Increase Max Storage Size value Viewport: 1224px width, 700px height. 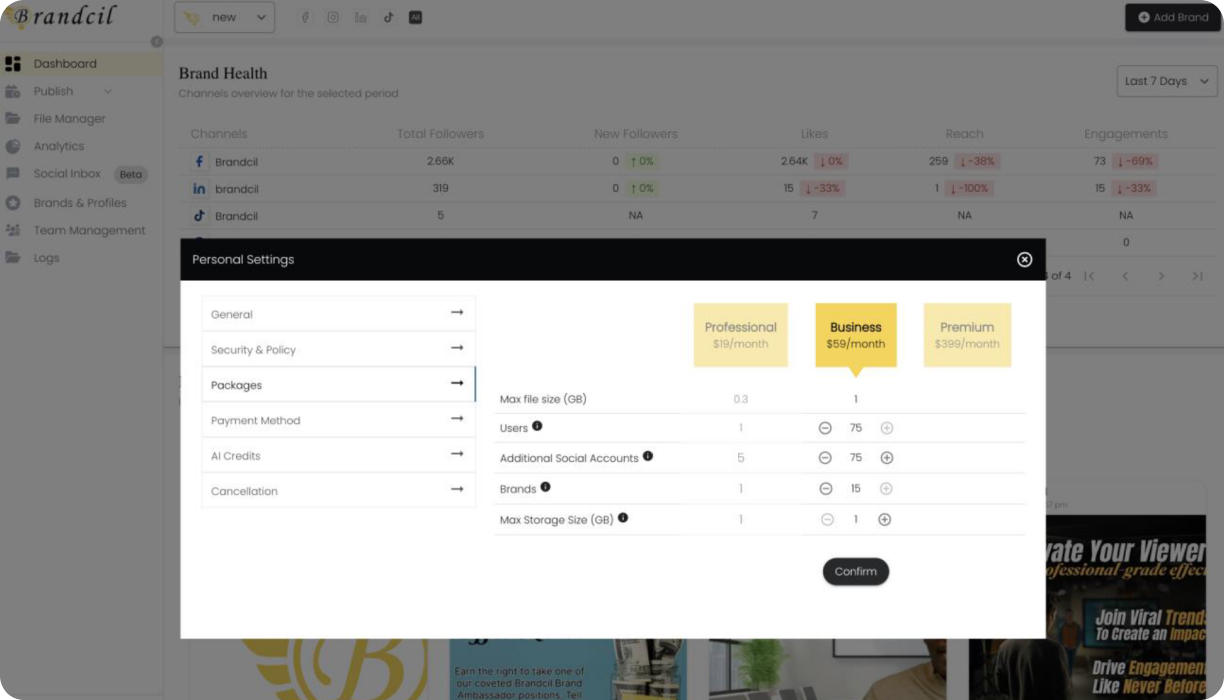884,520
